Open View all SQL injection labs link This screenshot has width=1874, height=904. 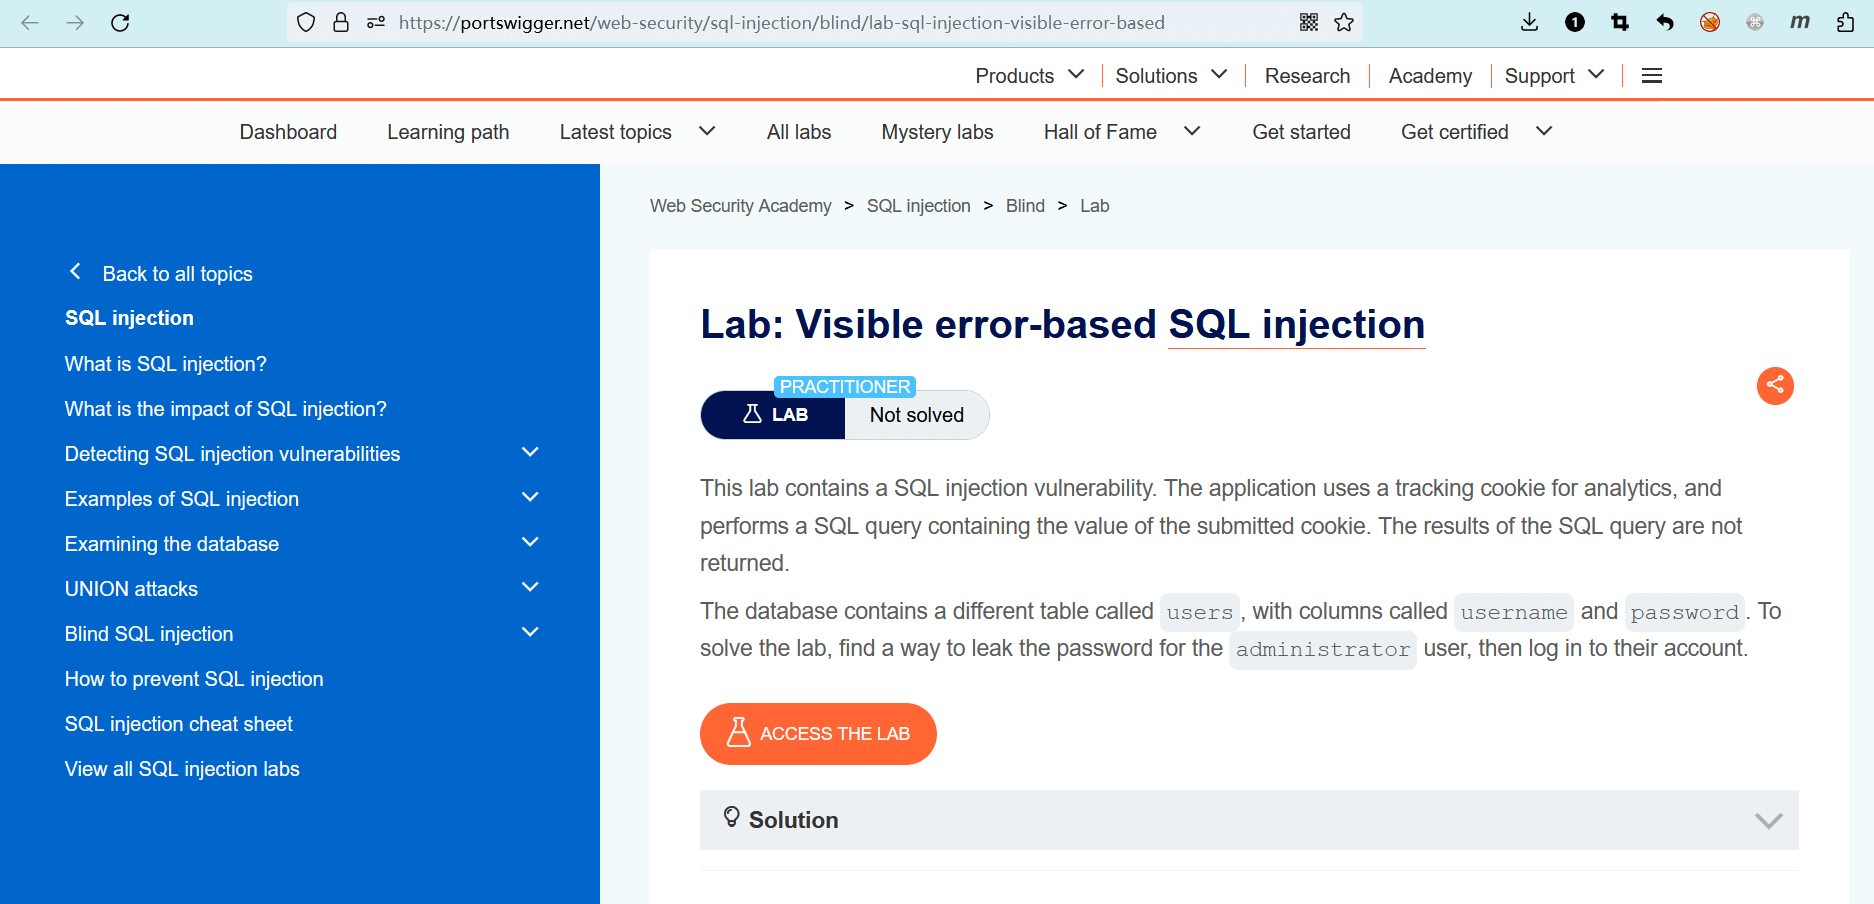pyautogui.click(x=182, y=769)
